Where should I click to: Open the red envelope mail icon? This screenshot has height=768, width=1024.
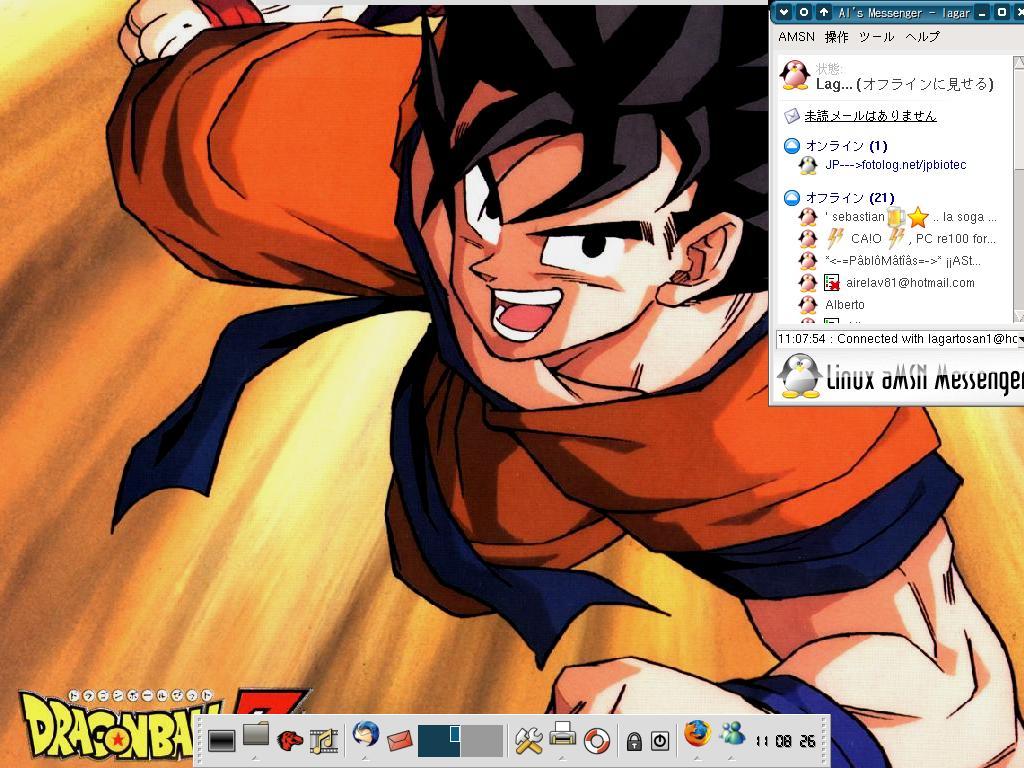[399, 741]
